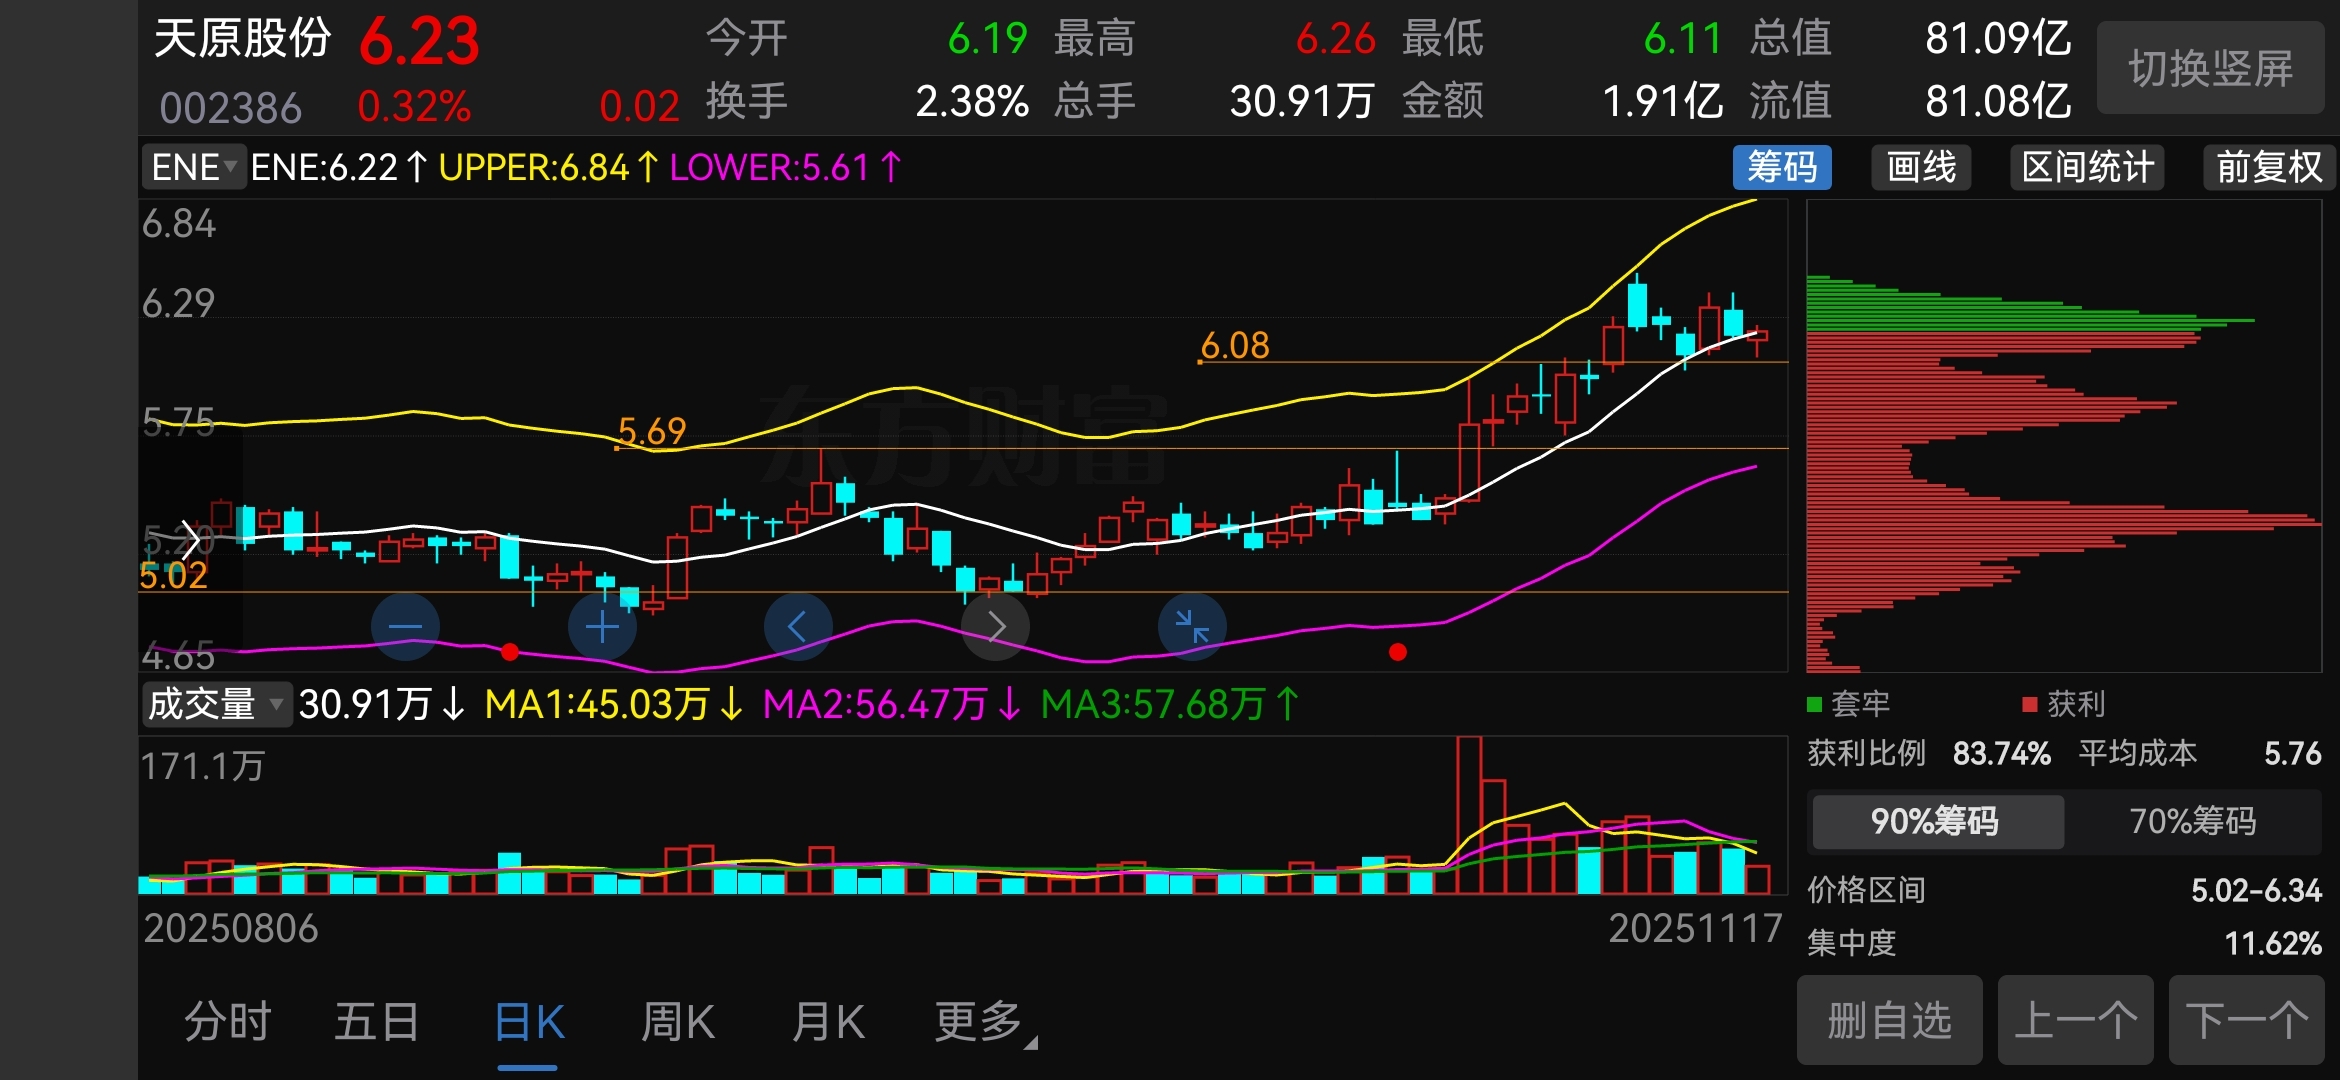The image size is (2340, 1080).
Task: Click the red dot marker under October candles
Action: [x=1398, y=652]
